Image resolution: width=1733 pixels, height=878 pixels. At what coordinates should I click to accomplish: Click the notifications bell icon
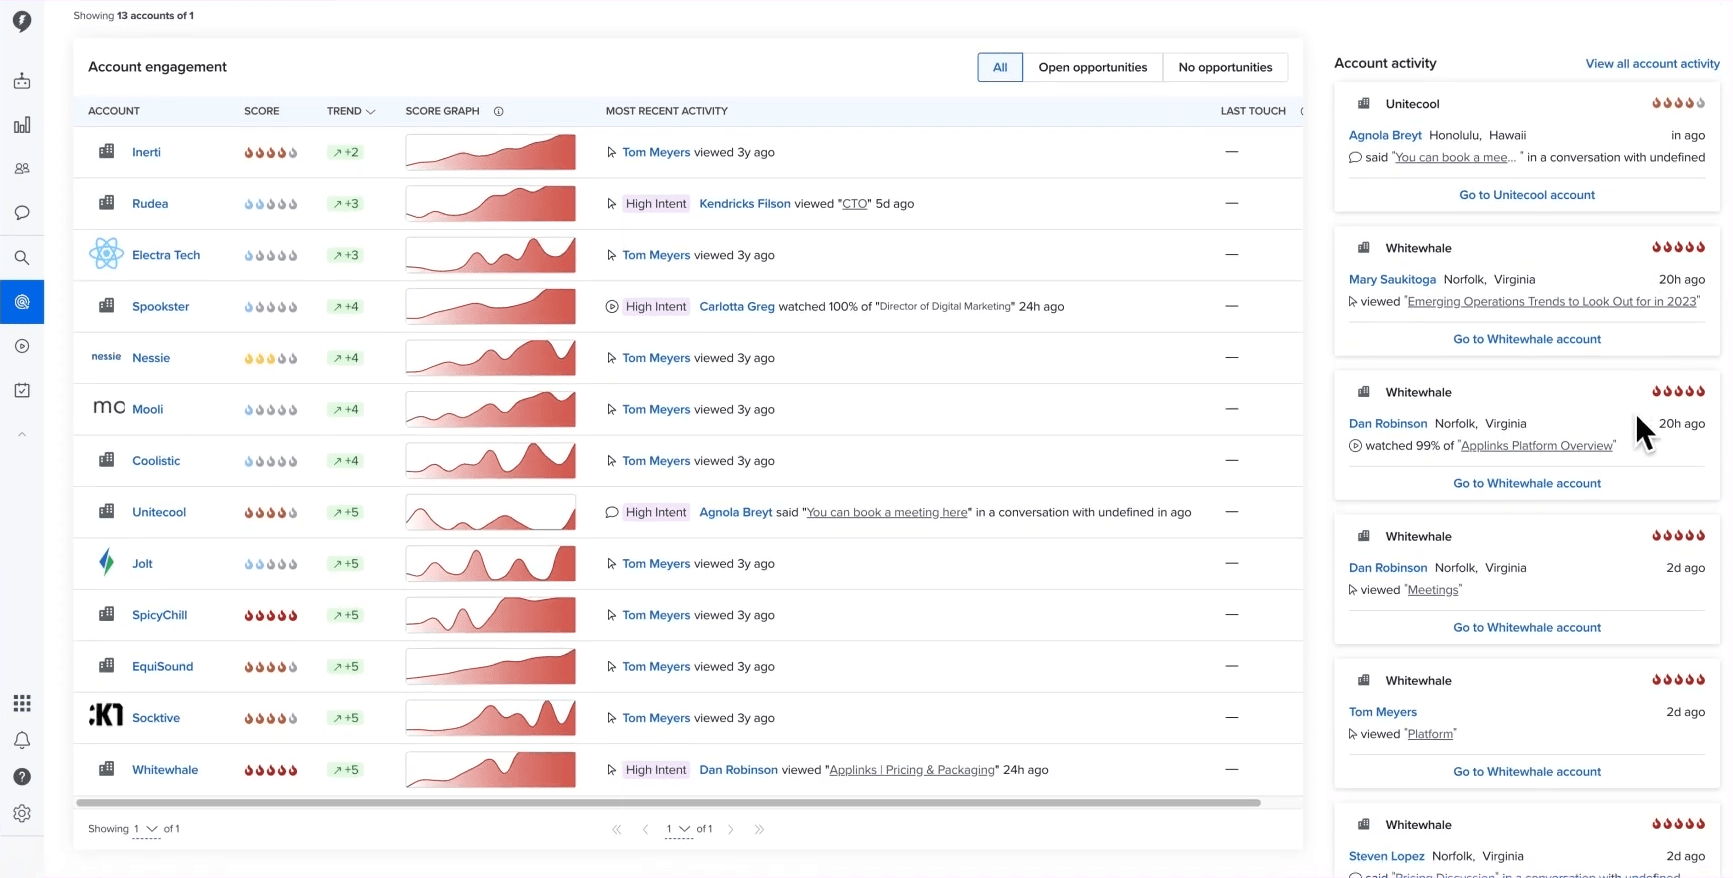22,740
